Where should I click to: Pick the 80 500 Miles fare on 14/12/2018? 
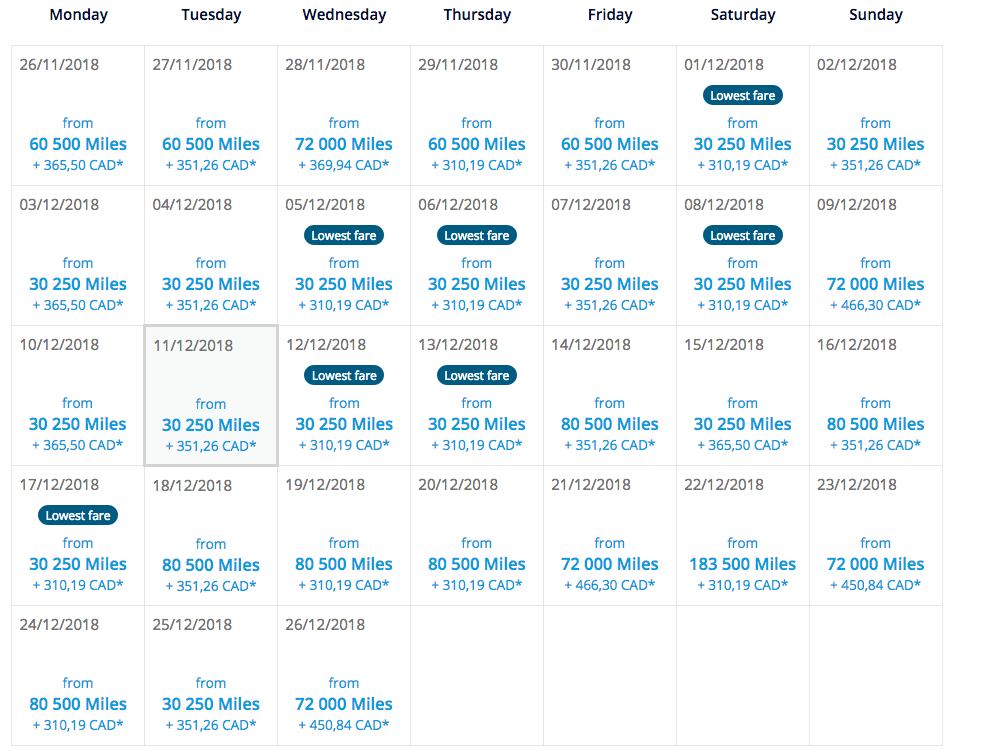click(610, 424)
